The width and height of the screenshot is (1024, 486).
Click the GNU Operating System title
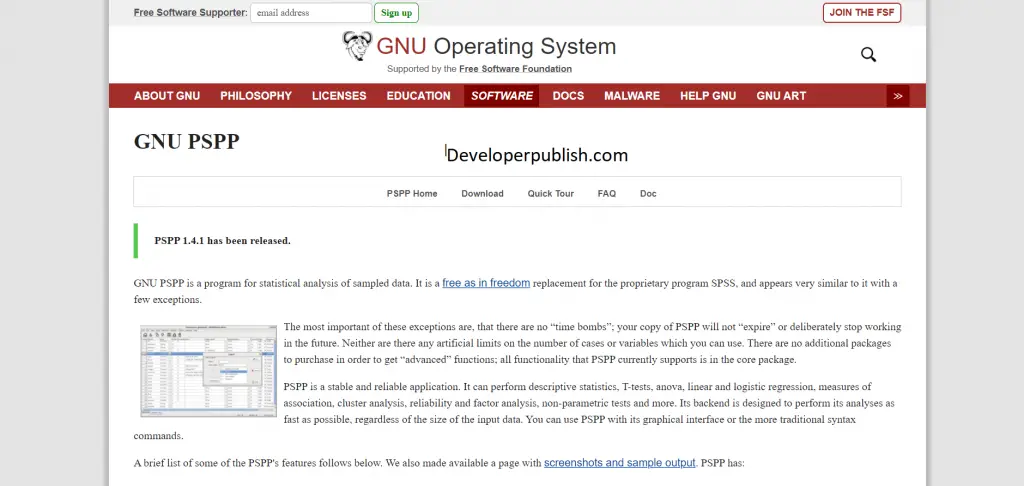click(496, 46)
